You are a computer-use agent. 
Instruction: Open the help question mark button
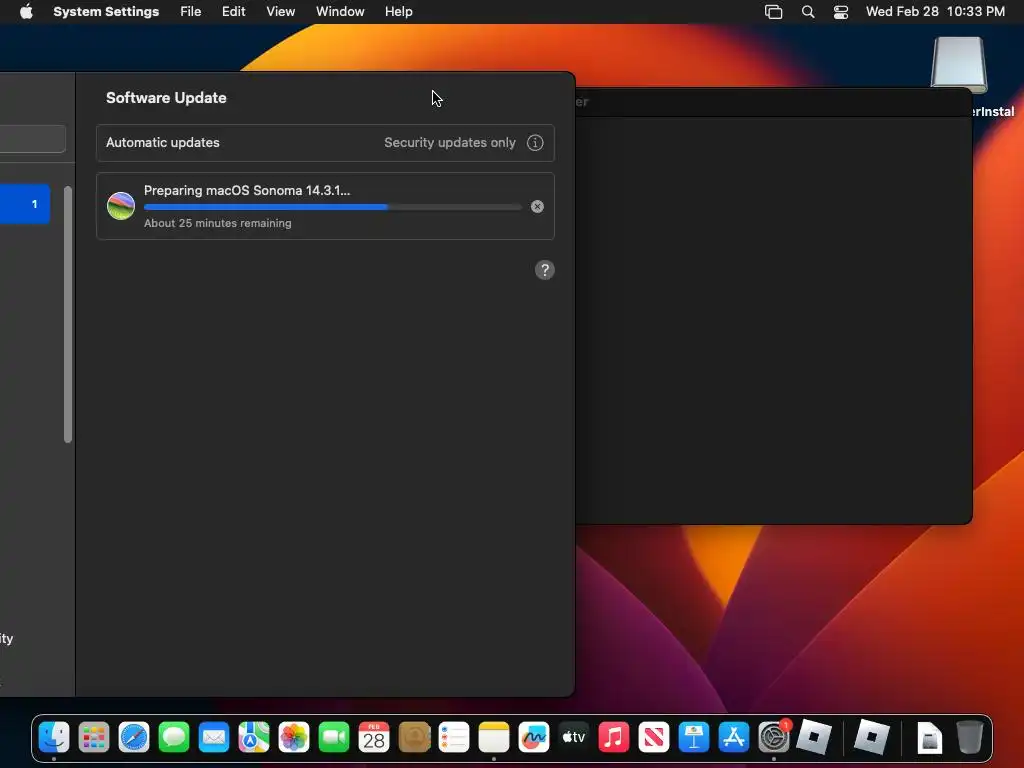pos(545,270)
